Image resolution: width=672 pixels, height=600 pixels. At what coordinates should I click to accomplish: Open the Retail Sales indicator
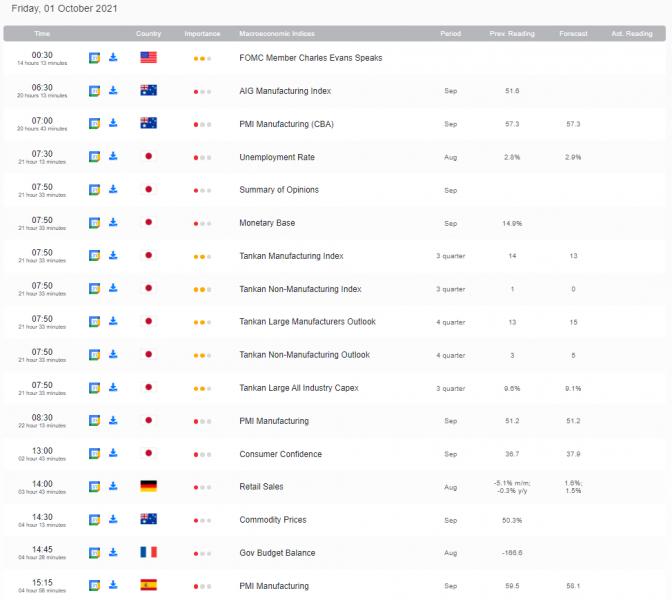[261, 487]
